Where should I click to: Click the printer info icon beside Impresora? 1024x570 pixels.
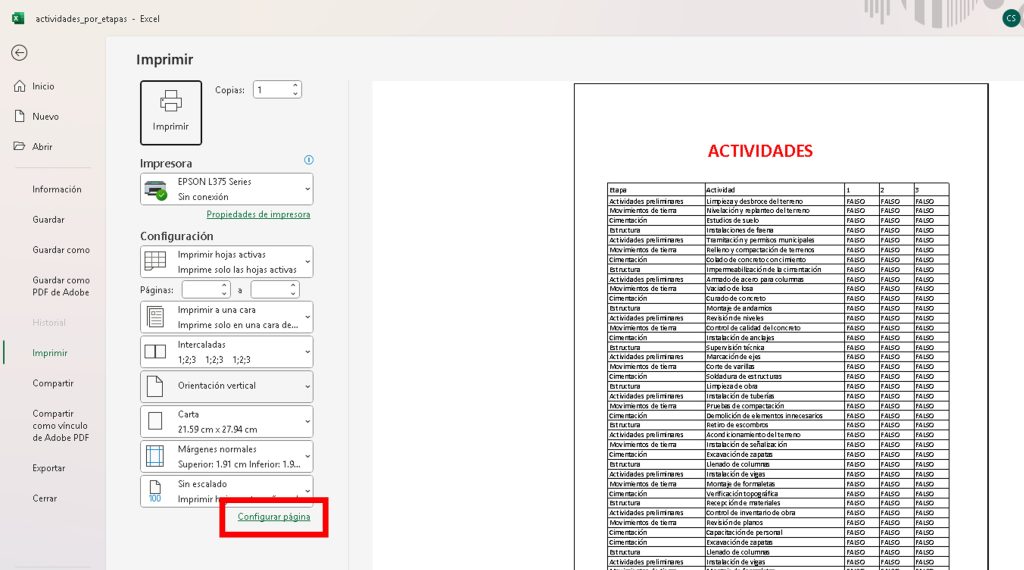(309, 160)
